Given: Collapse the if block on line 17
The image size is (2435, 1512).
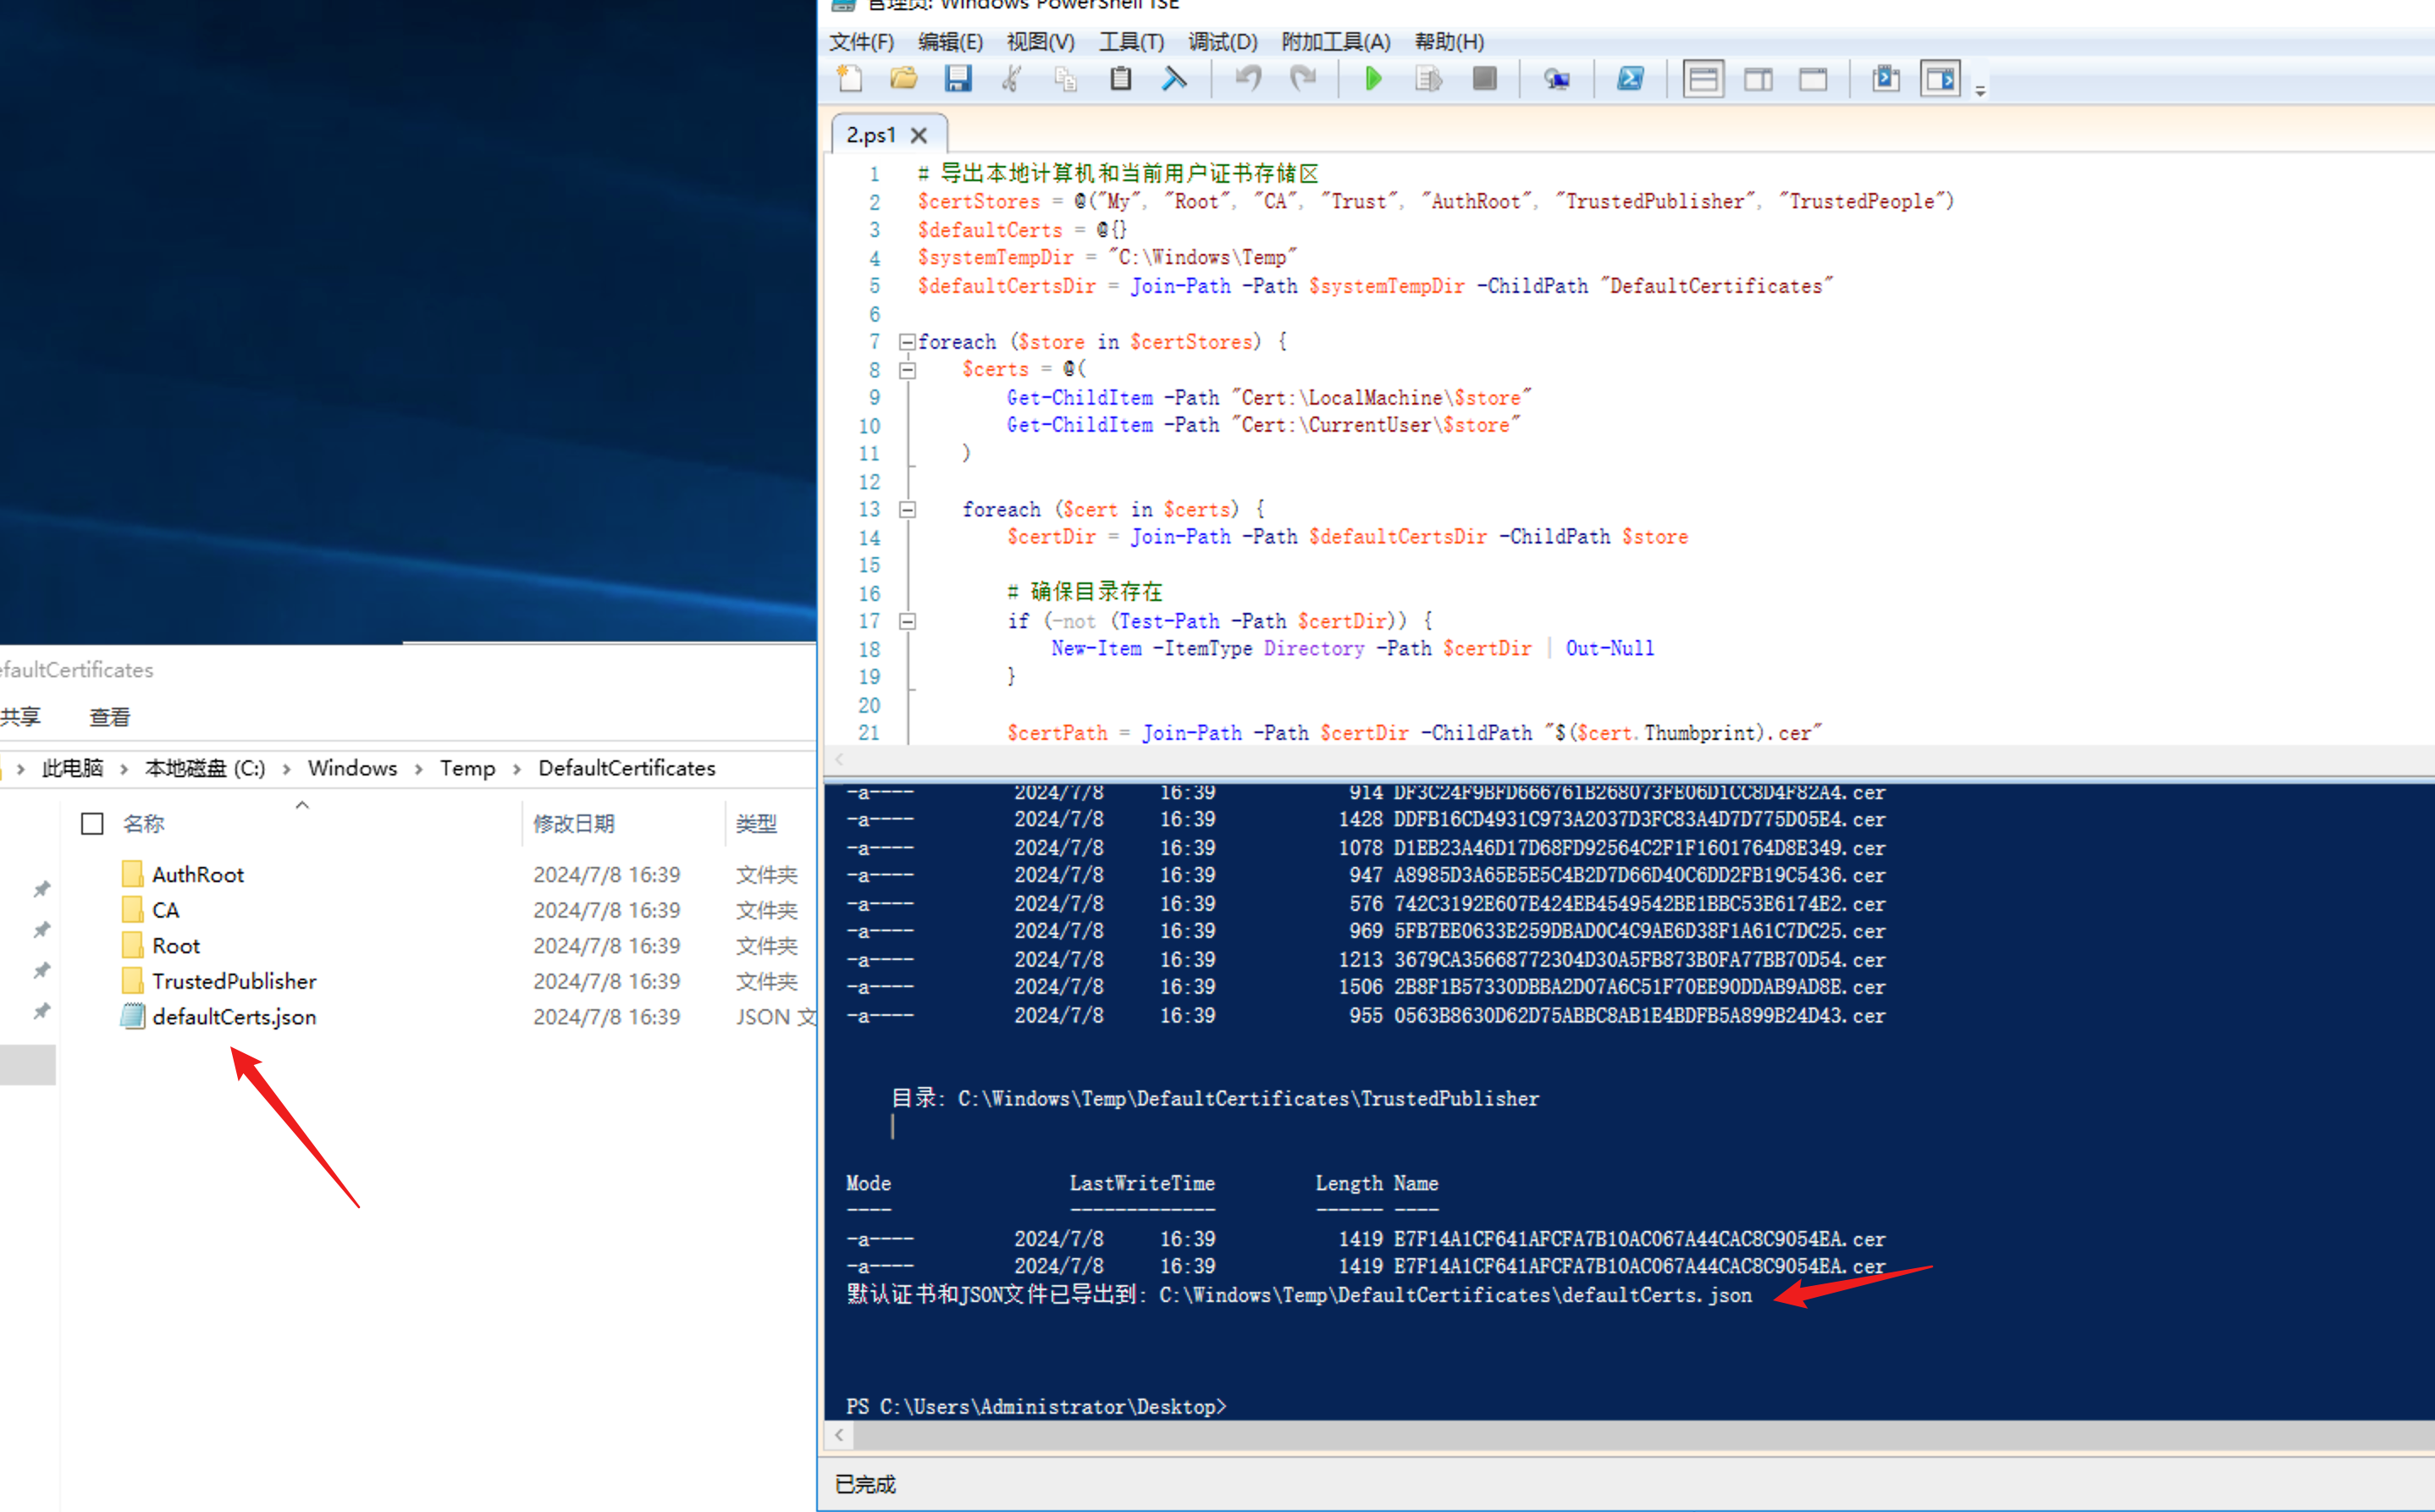Looking at the screenshot, I should pyautogui.click(x=907, y=621).
